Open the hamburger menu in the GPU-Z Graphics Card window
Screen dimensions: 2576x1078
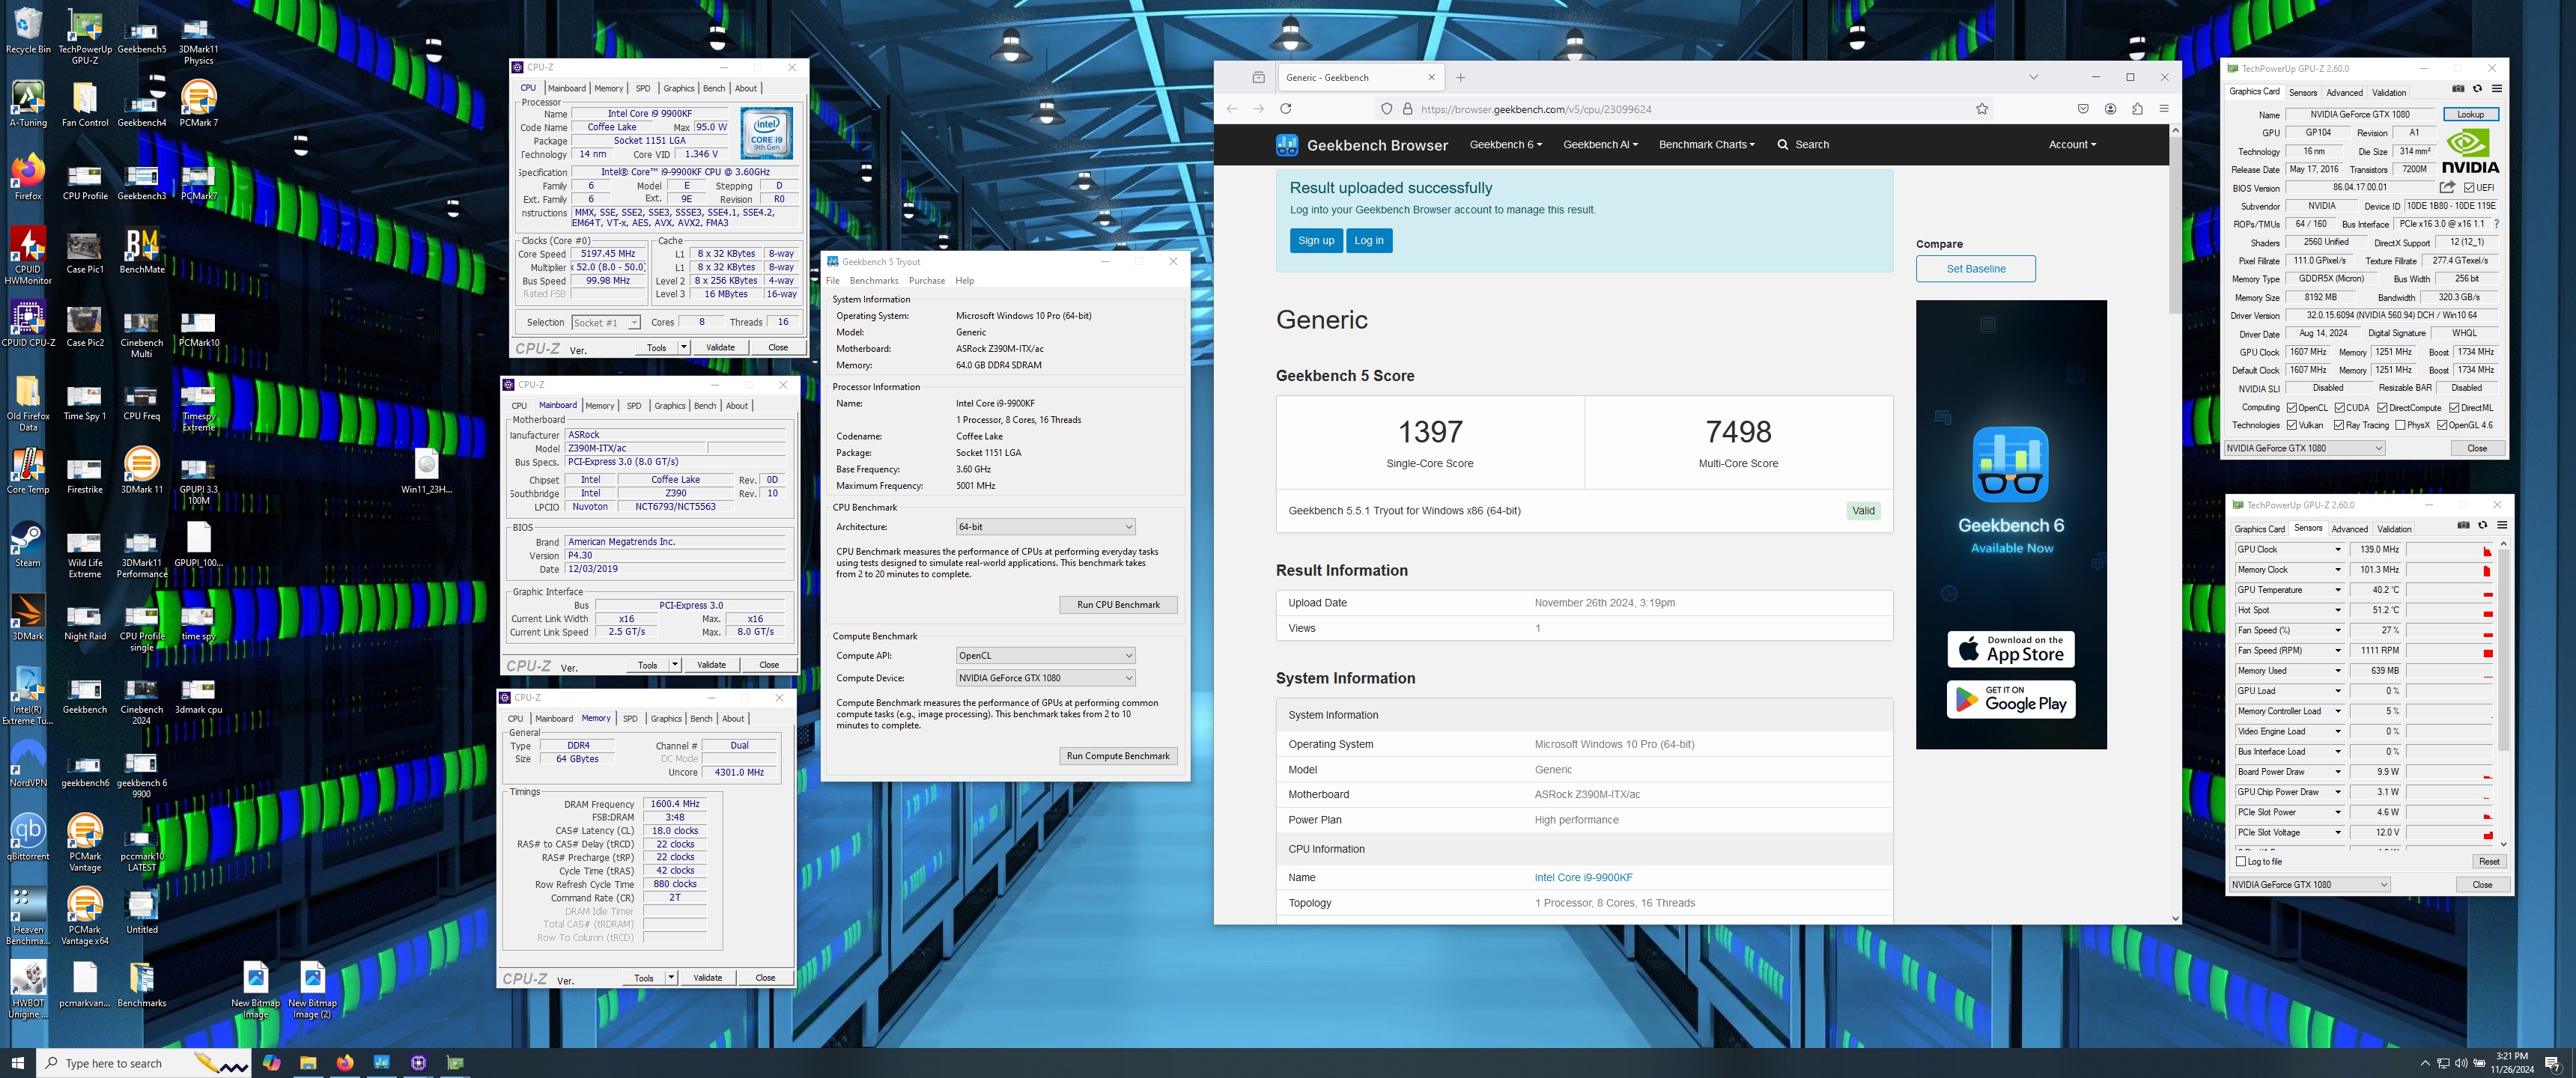click(x=2497, y=89)
